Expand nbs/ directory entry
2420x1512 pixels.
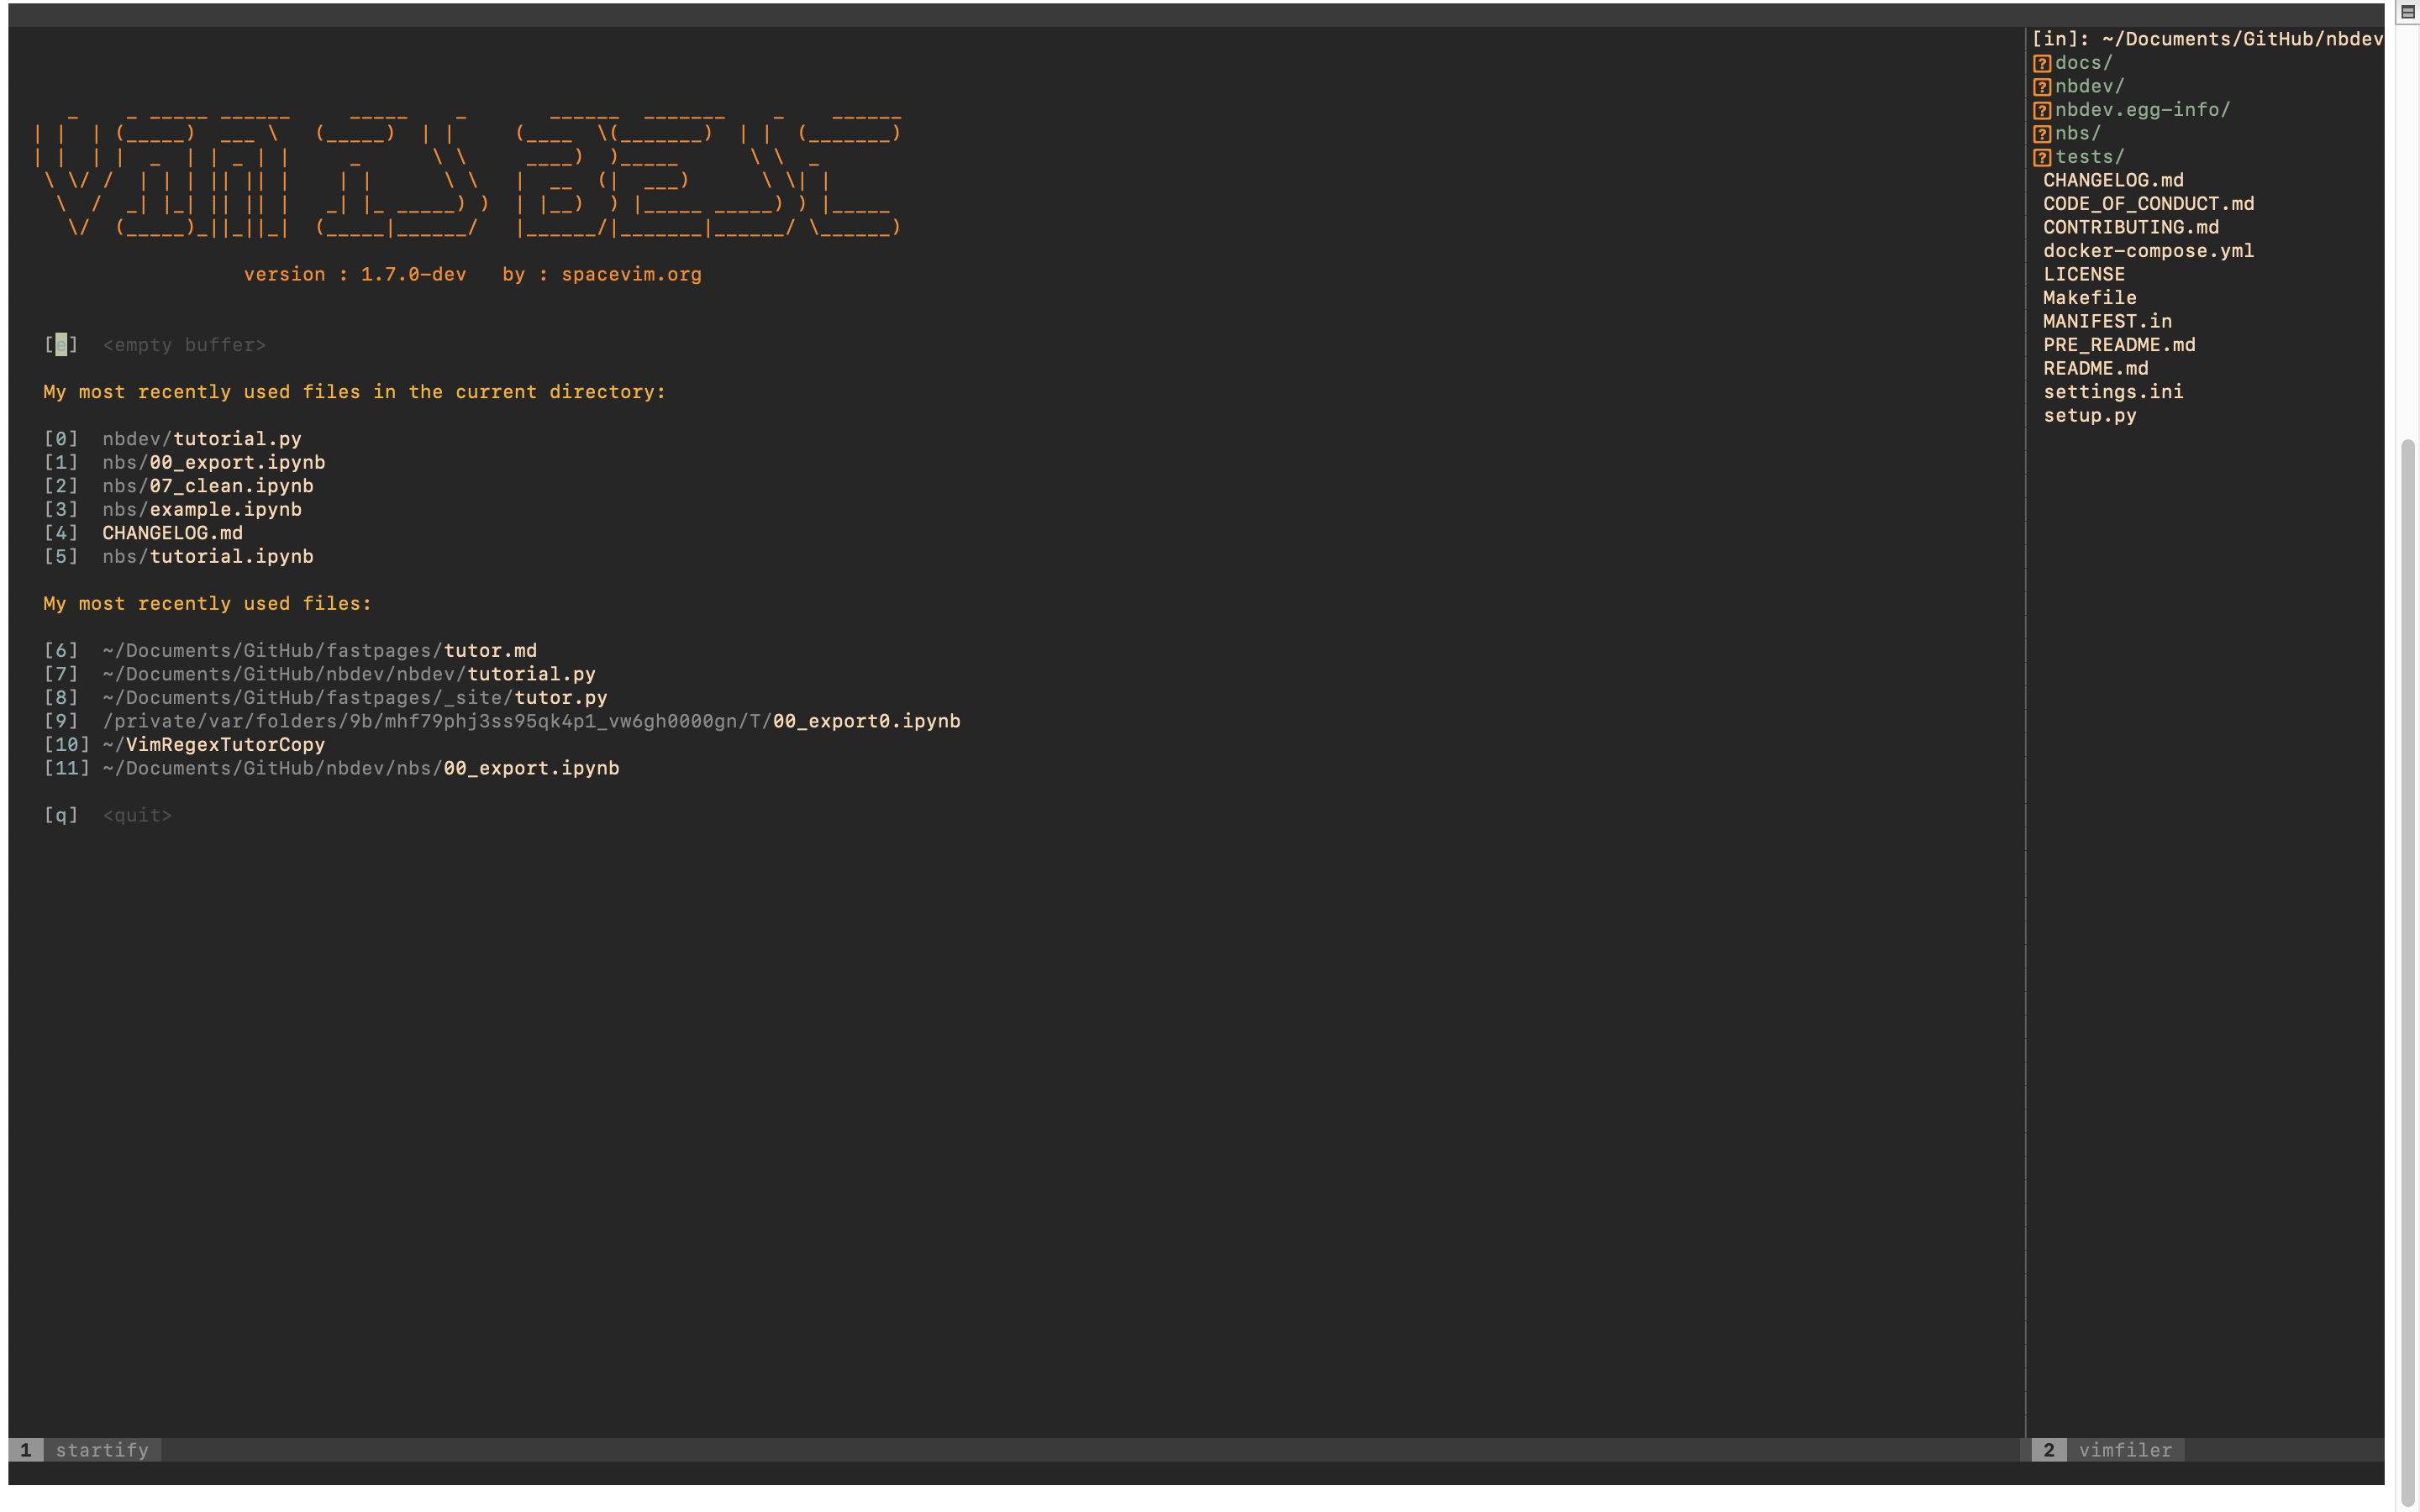pyautogui.click(x=2077, y=134)
